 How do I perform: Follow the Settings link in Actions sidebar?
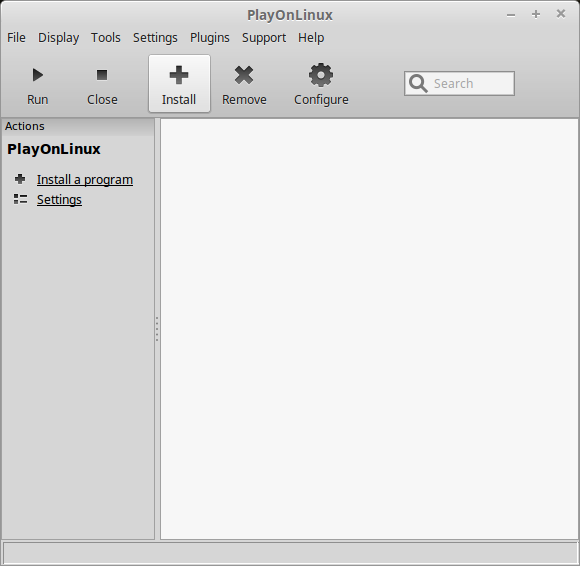click(59, 200)
